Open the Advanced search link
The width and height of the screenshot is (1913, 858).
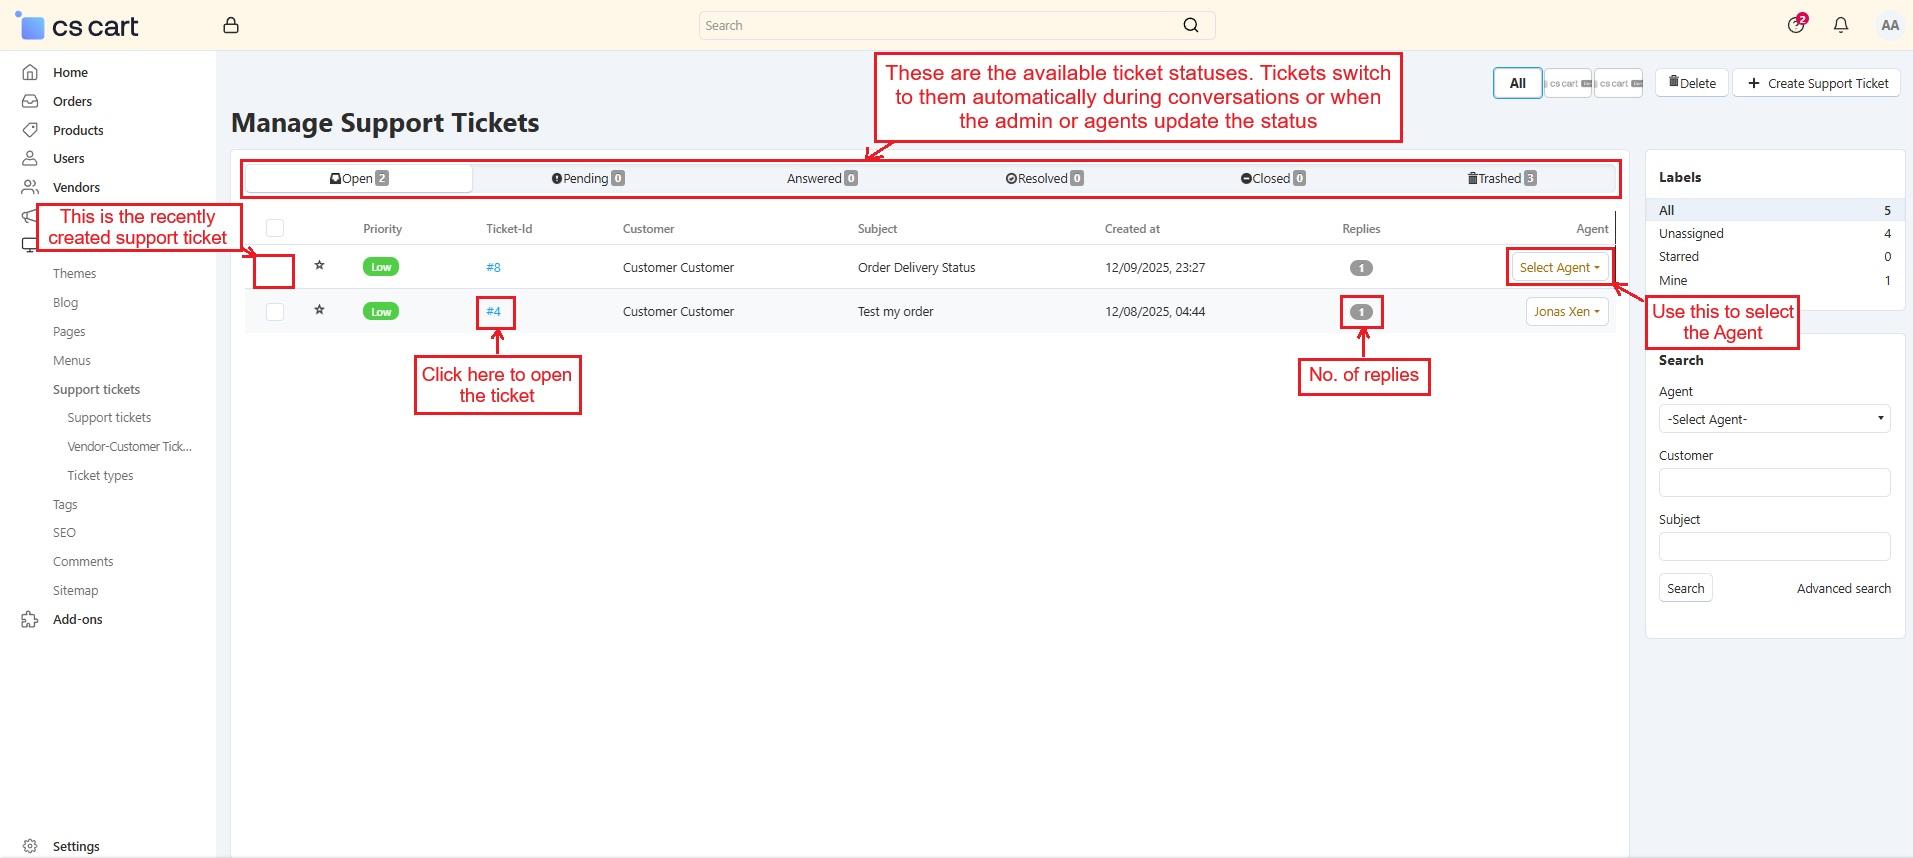coord(1843,589)
